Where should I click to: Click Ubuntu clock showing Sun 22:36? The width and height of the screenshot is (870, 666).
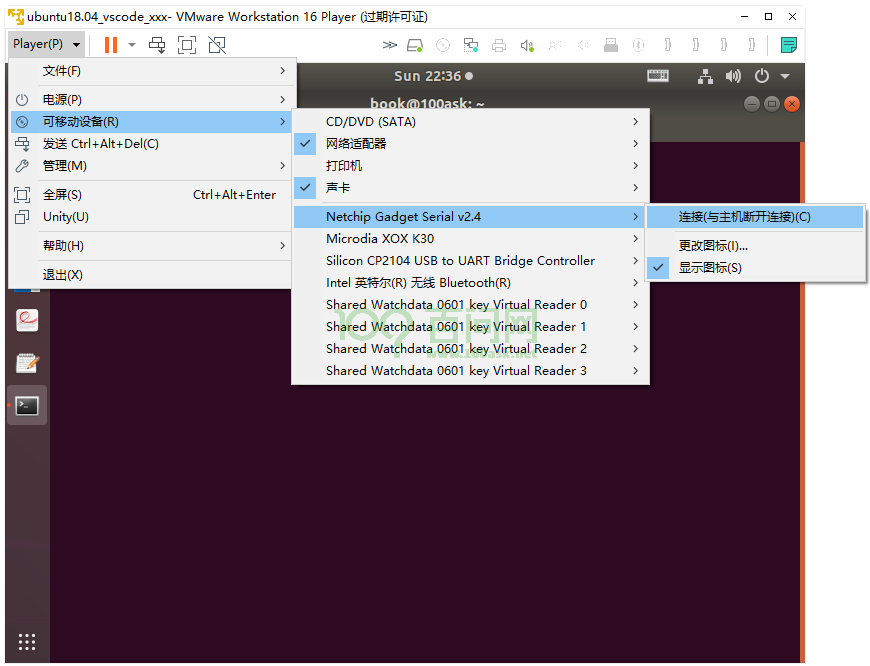(433, 76)
